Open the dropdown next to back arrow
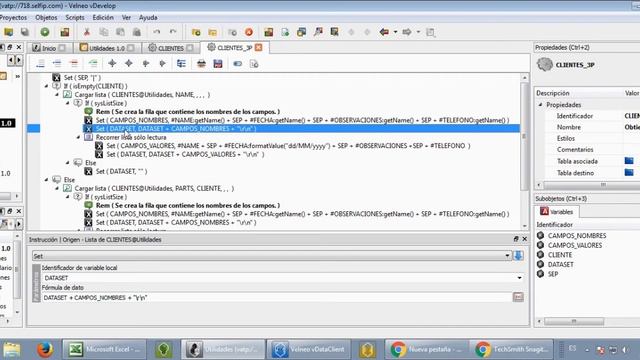640x360 pixels. coord(395,32)
